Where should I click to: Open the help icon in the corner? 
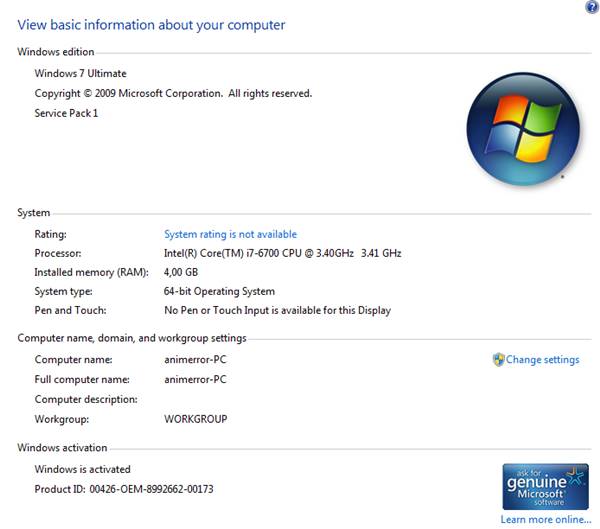point(592,7)
